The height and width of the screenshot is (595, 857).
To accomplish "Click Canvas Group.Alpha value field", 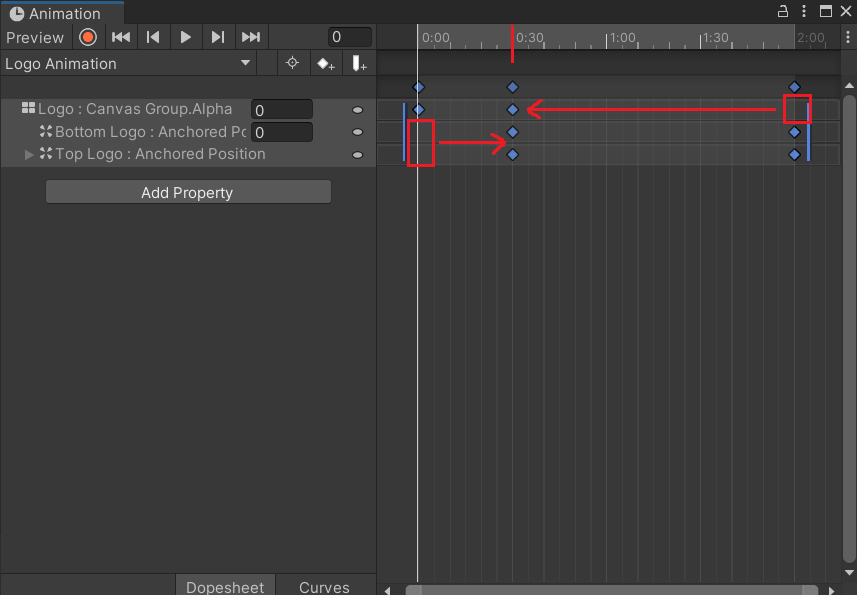I will [282, 110].
